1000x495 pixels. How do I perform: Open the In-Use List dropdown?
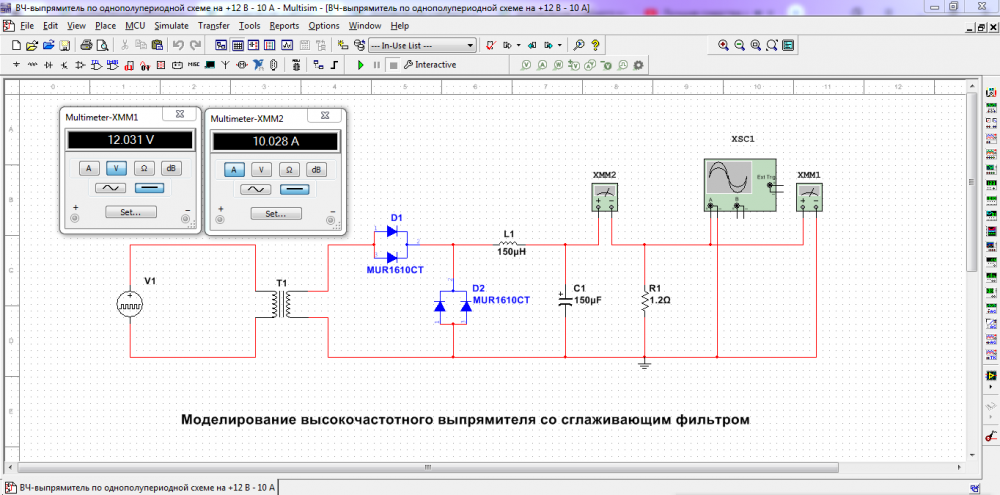470,45
